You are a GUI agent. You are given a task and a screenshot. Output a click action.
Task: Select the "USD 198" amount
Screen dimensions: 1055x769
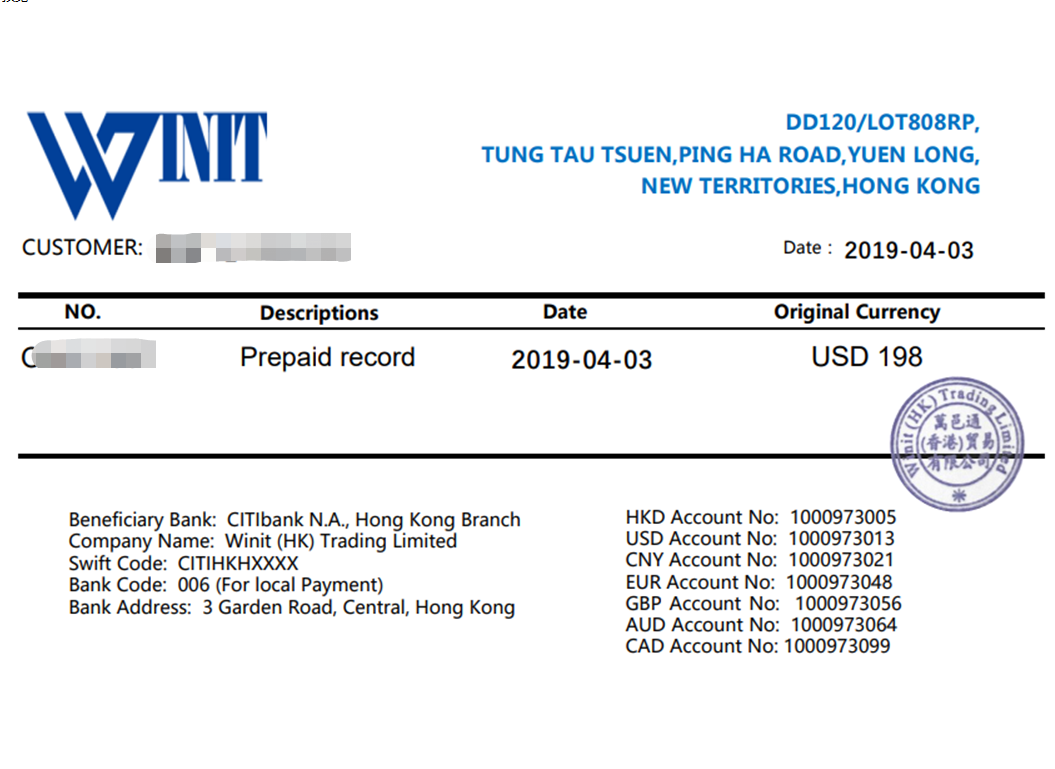[x=867, y=357]
